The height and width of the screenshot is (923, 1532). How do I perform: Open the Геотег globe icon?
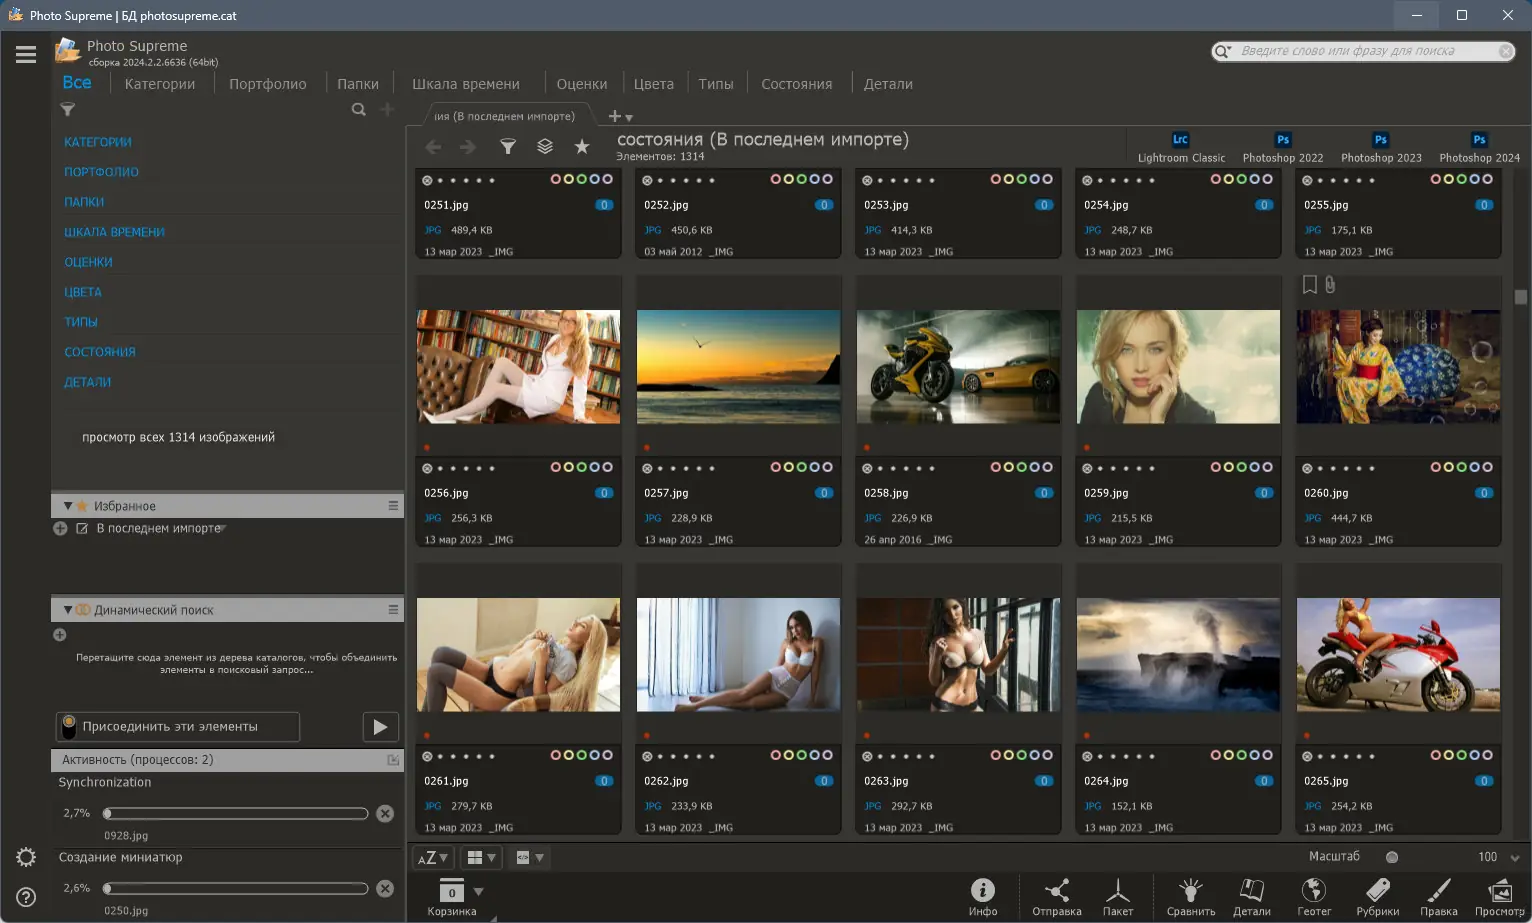pyautogui.click(x=1314, y=896)
